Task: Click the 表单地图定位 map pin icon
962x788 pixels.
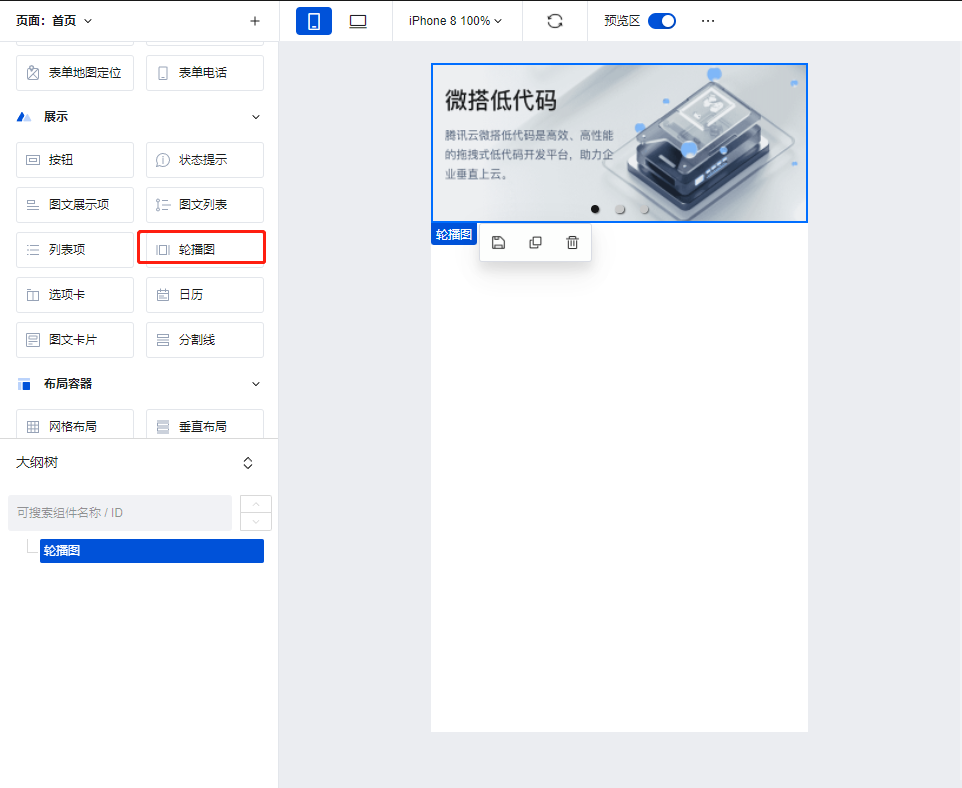Action: click(33, 73)
